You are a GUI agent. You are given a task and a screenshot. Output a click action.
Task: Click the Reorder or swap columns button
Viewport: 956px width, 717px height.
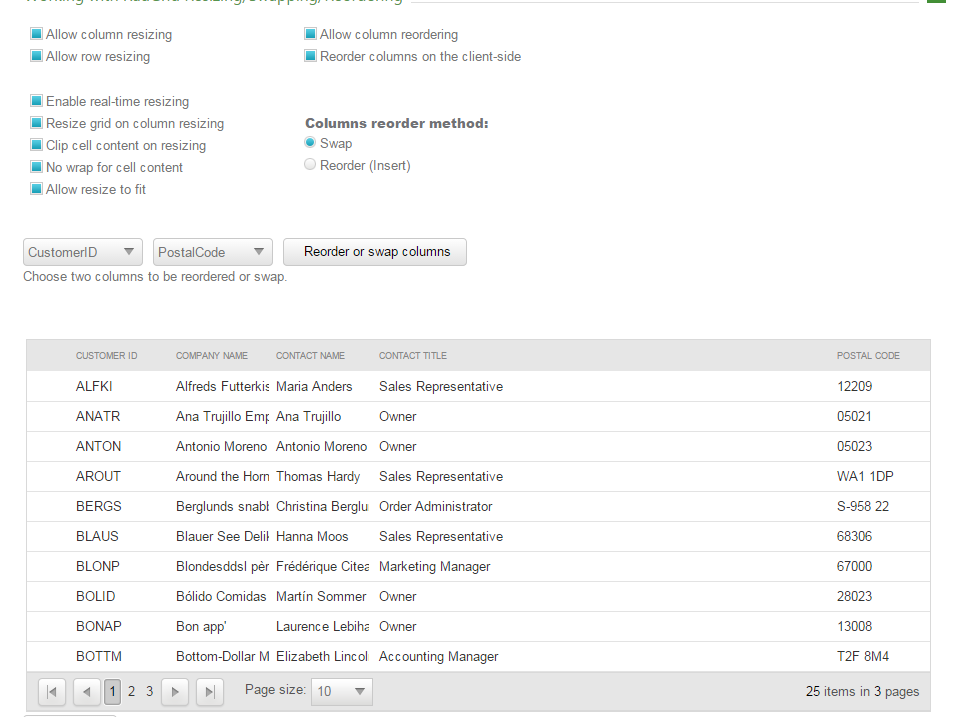[375, 252]
